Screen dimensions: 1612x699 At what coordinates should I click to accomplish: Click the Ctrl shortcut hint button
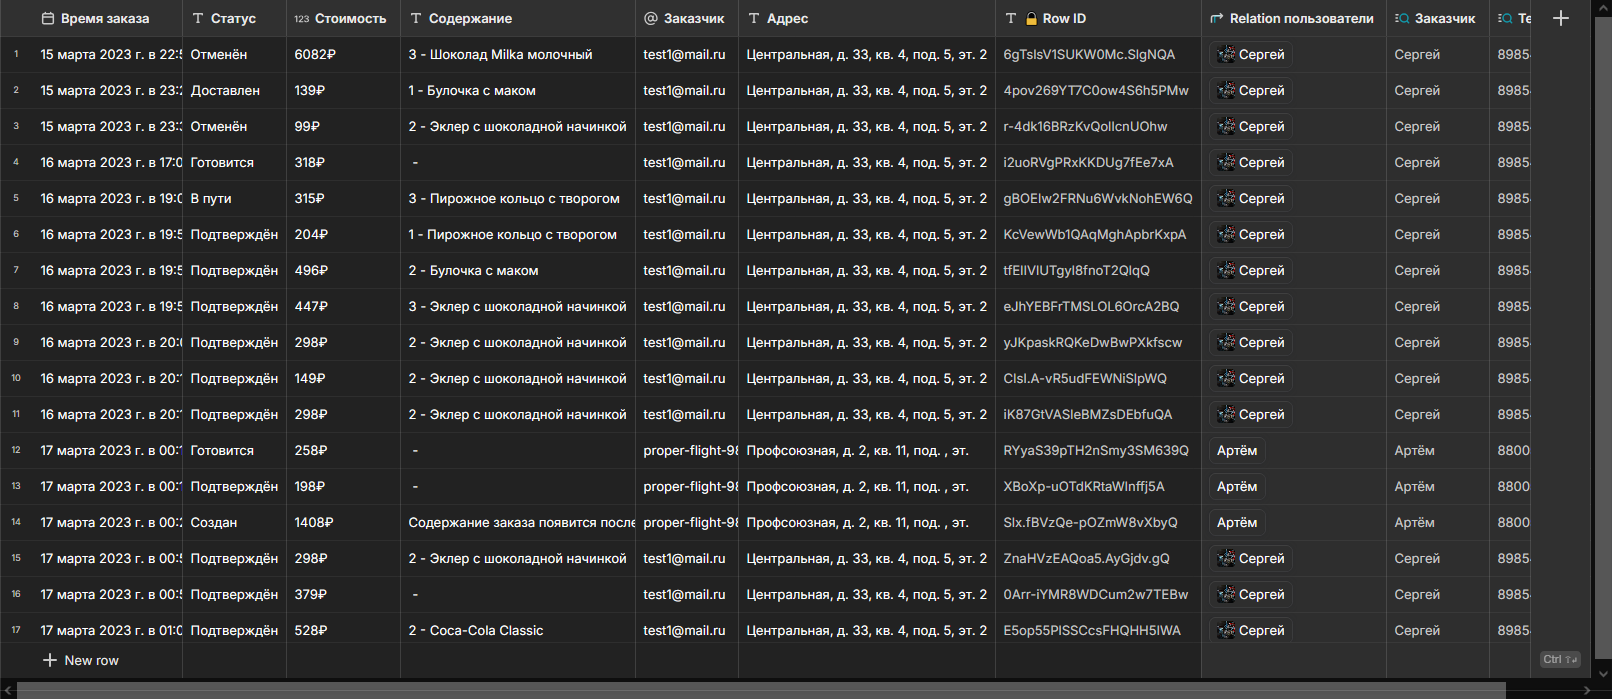pos(1559,659)
